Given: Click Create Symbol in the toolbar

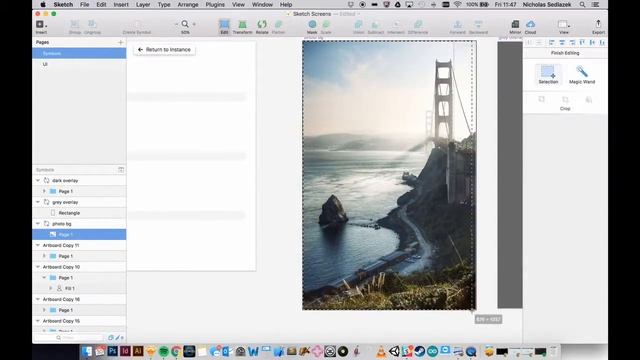Looking at the screenshot, I should coord(137,27).
